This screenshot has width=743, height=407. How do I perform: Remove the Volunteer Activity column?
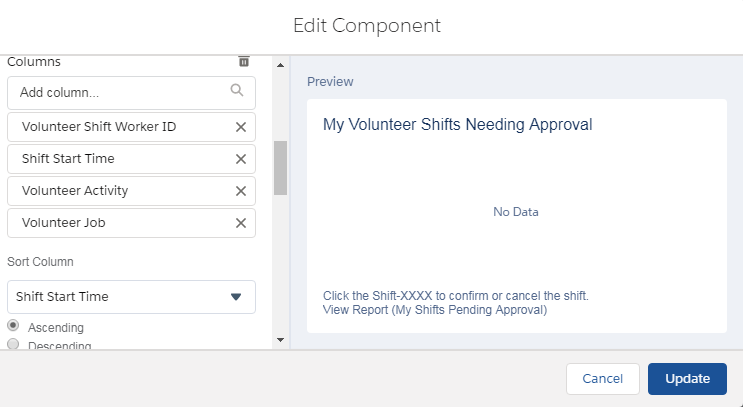[241, 191]
